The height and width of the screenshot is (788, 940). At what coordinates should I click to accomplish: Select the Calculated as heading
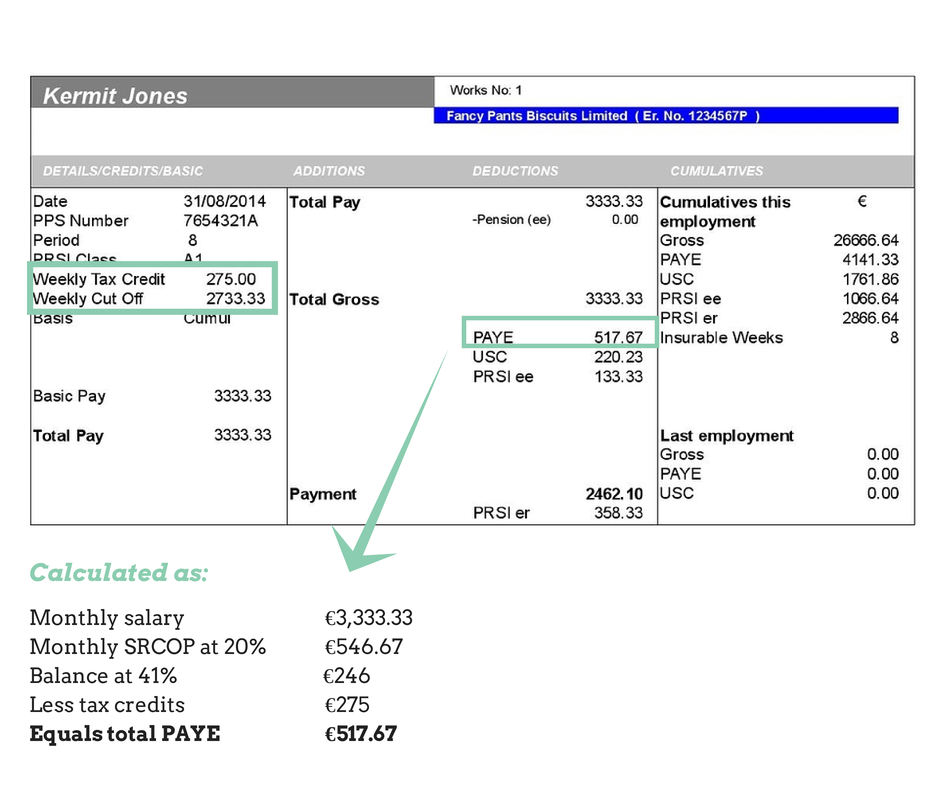click(119, 573)
